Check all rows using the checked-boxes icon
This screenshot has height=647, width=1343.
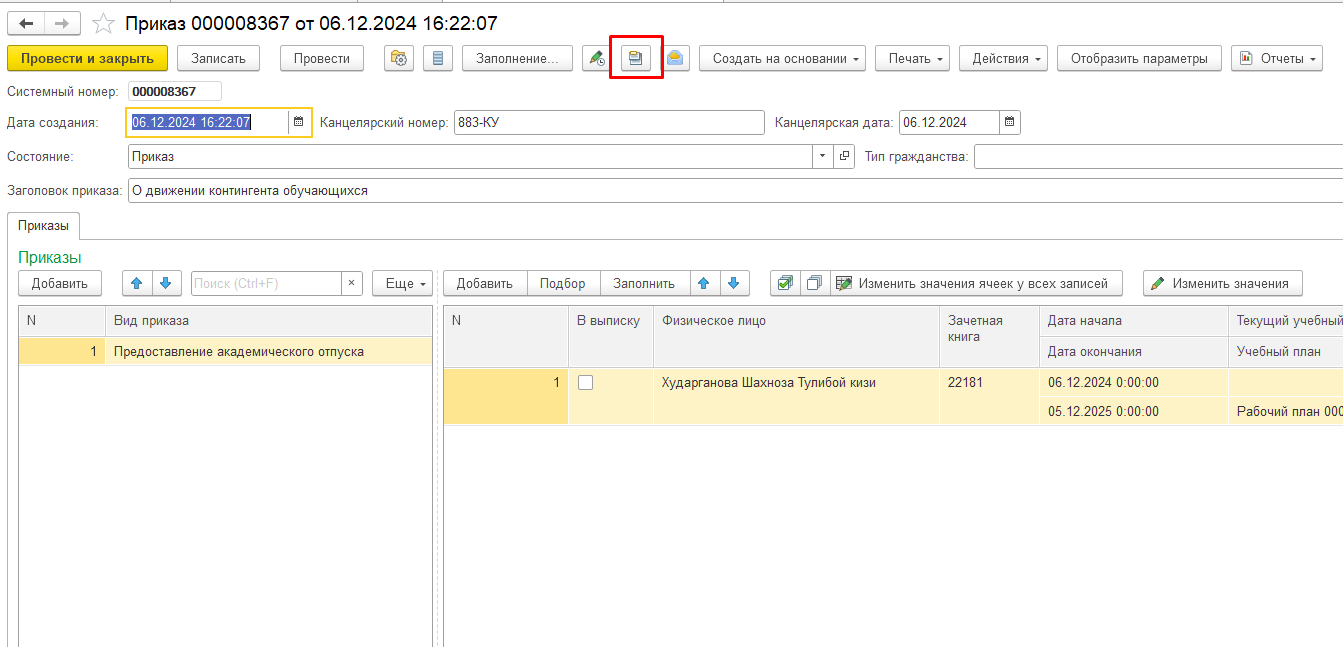click(x=785, y=283)
